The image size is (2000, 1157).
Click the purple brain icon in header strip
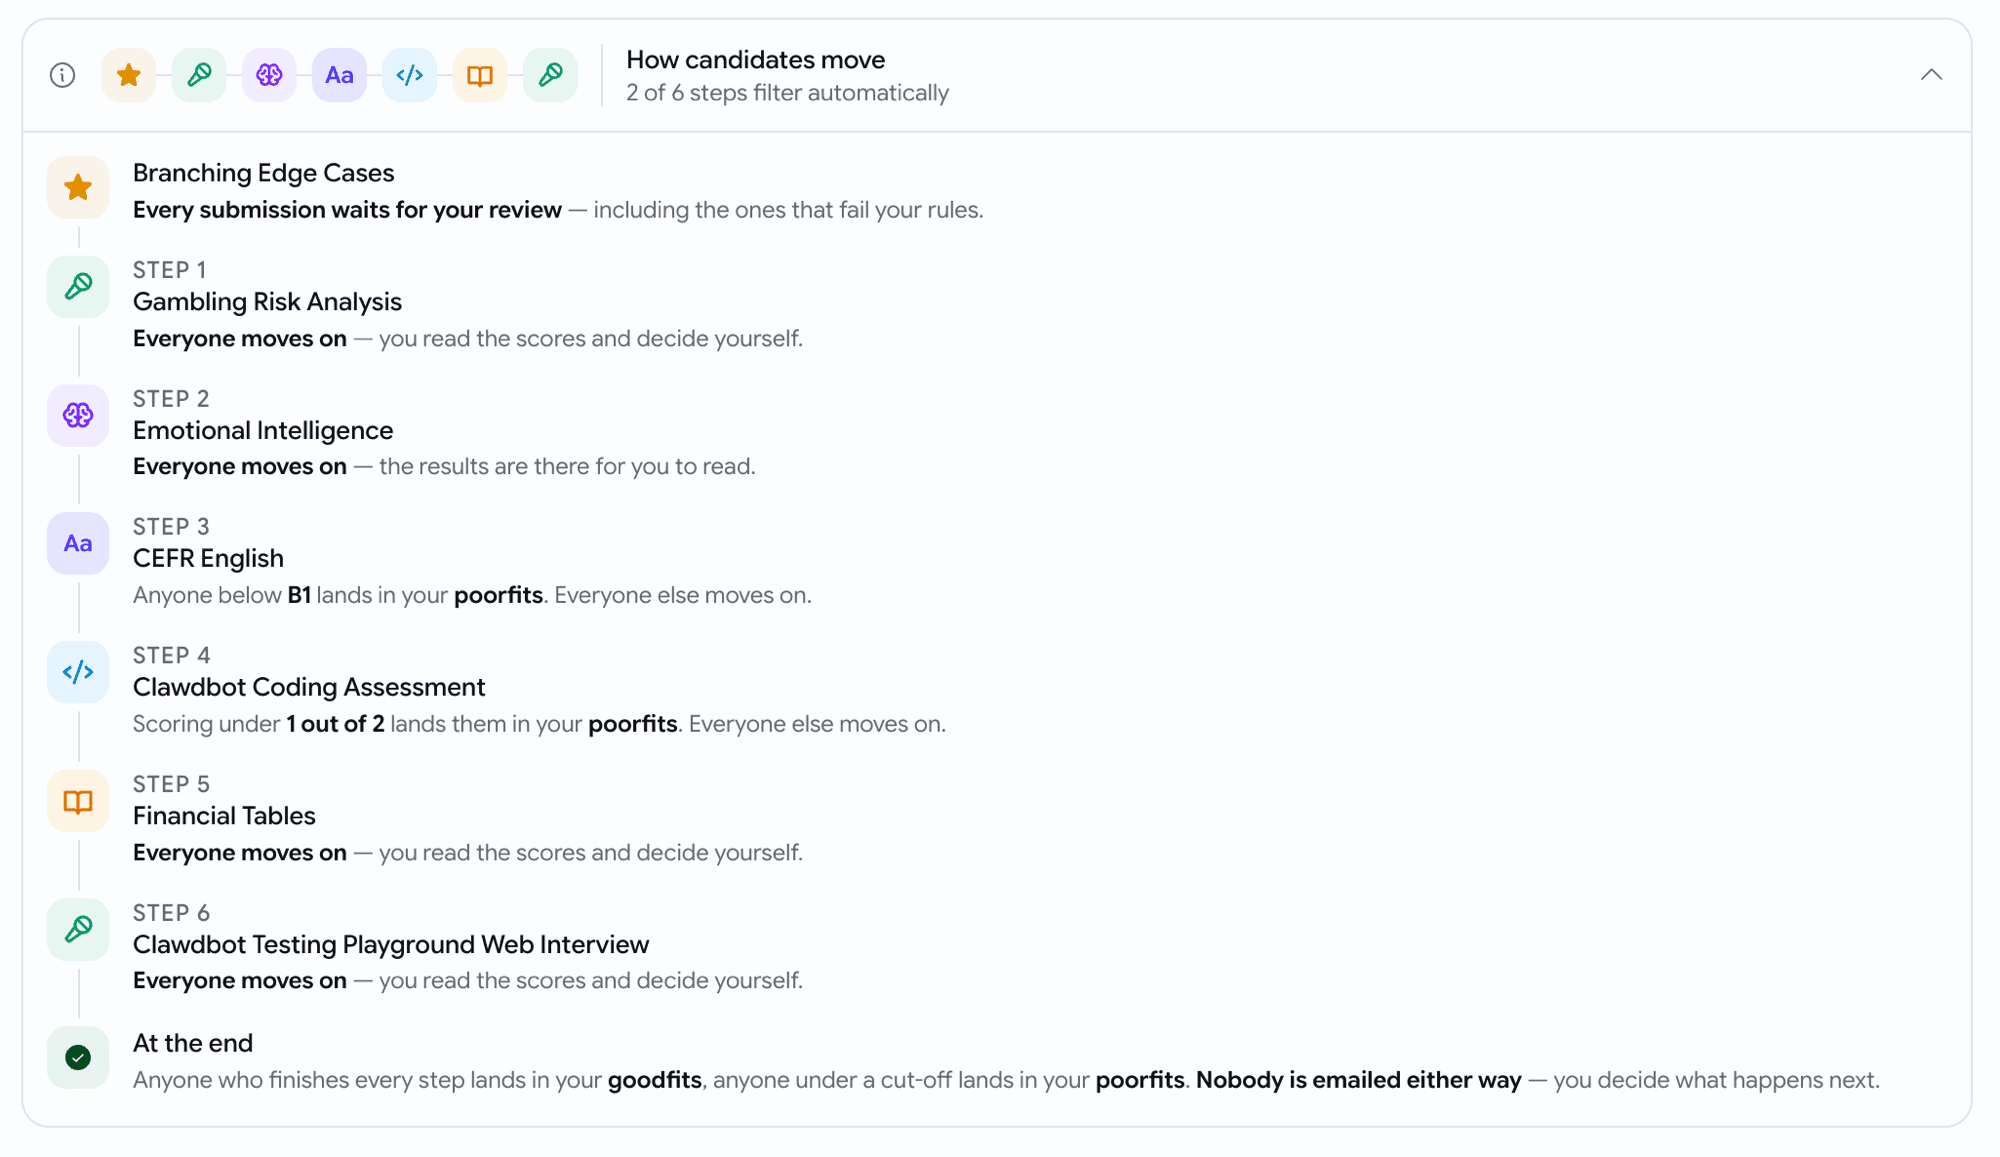click(x=269, y=75)
